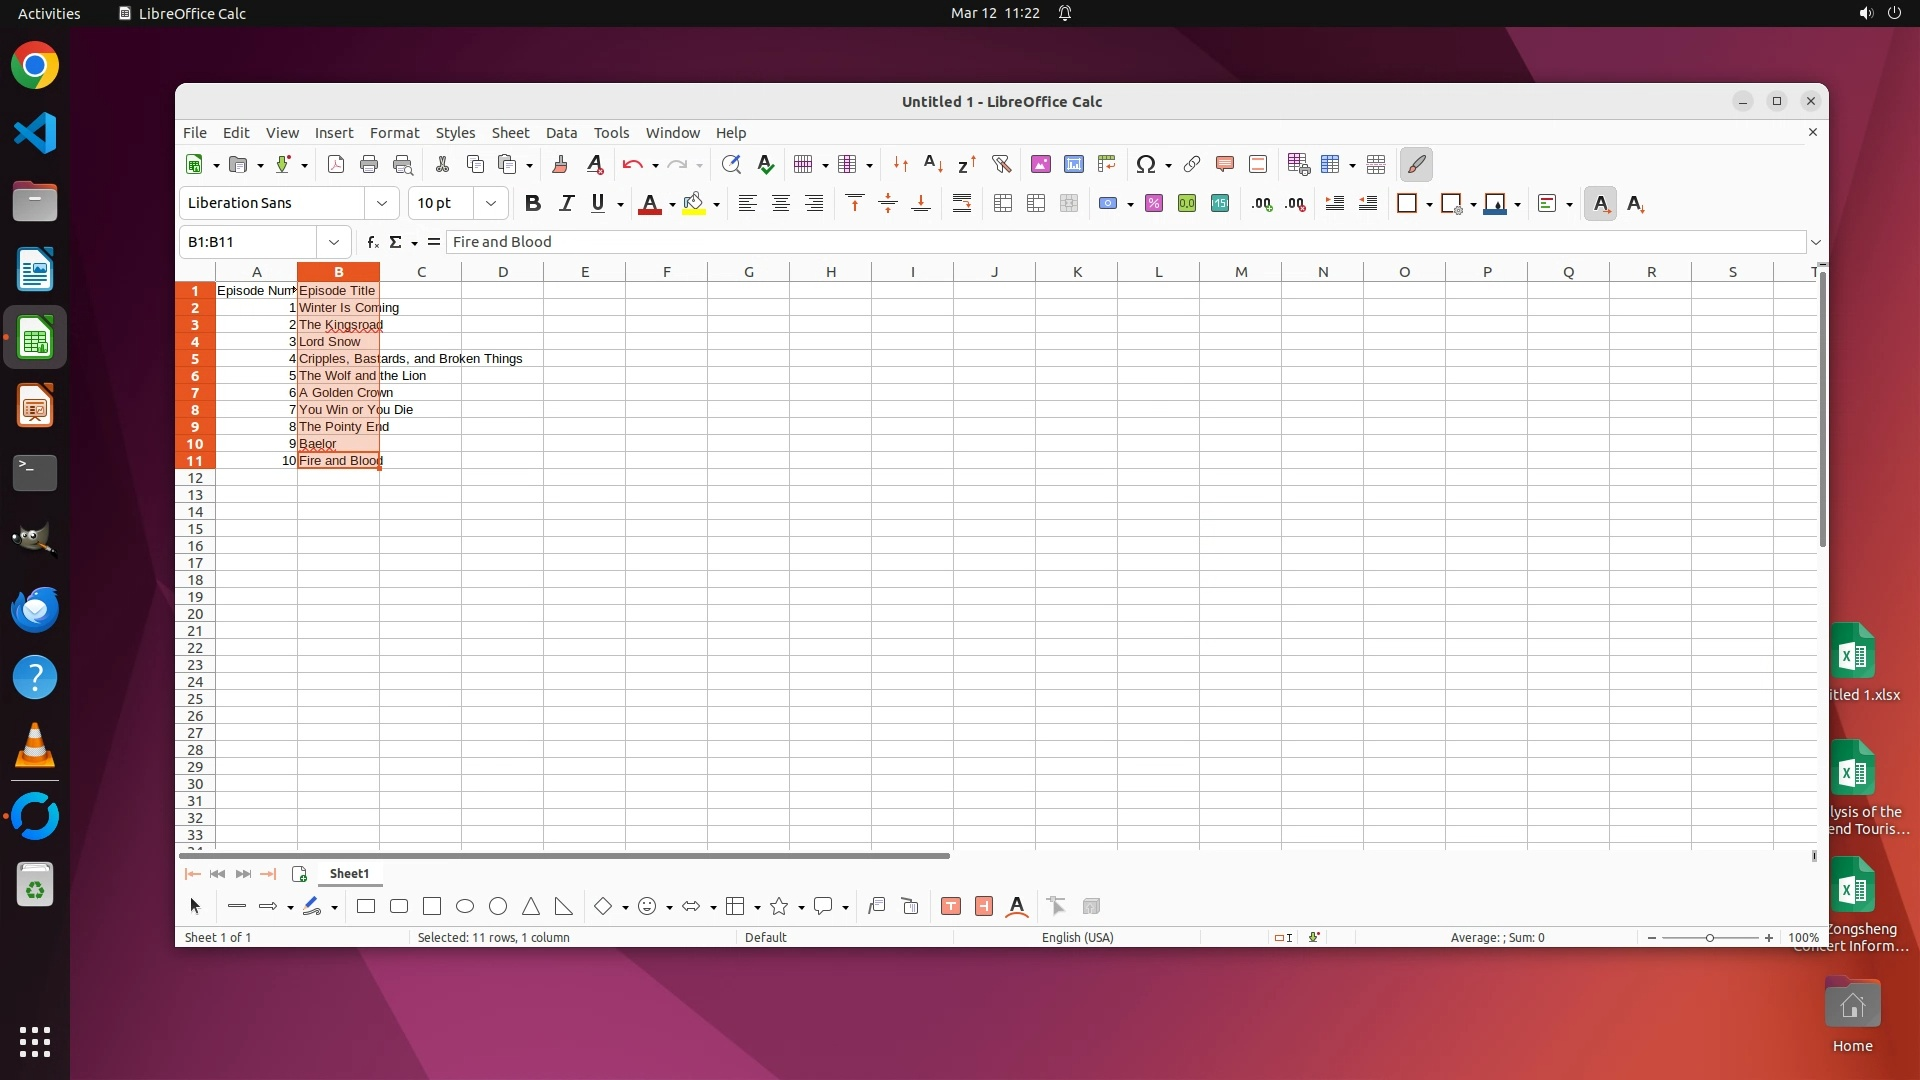Image resolution: width=1920 pixels, height=1080 pixels.
Task: Open the font size dropdown
Action: click(x=490, y=204)
